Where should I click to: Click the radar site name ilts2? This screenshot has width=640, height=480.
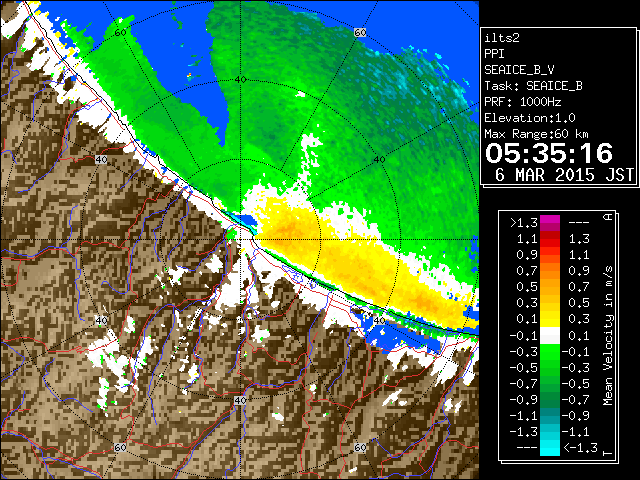pos(502,38)
